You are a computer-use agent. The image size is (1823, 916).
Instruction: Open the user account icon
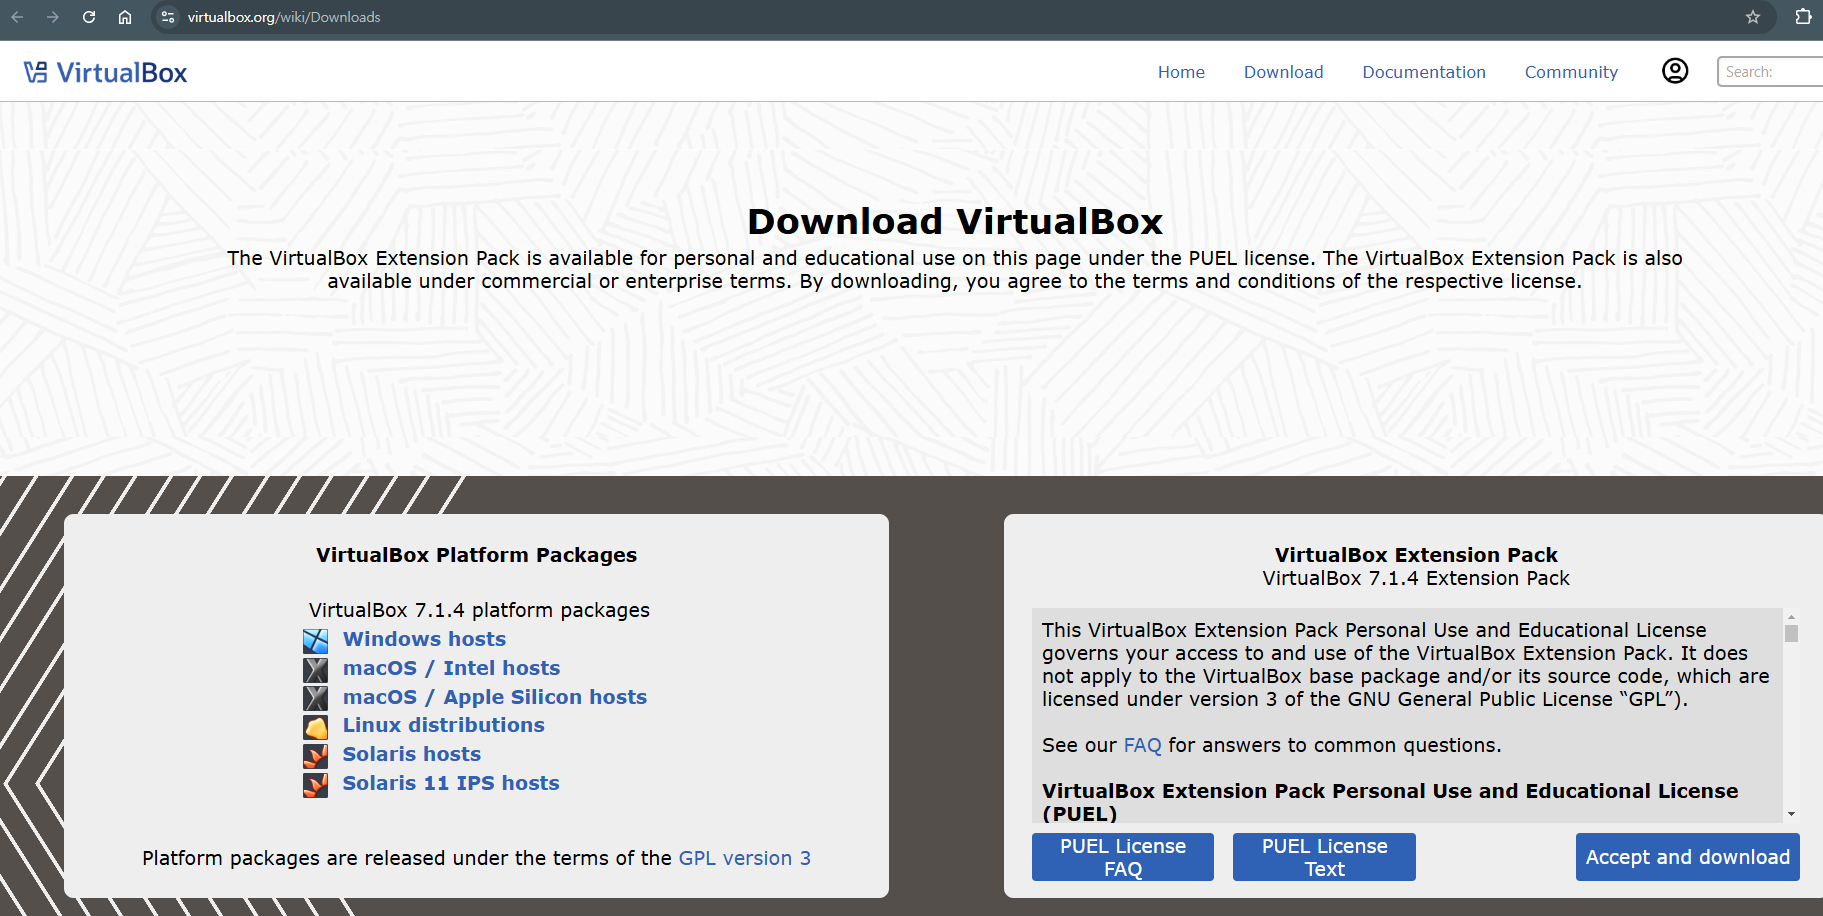click(x=1675, y=71)
